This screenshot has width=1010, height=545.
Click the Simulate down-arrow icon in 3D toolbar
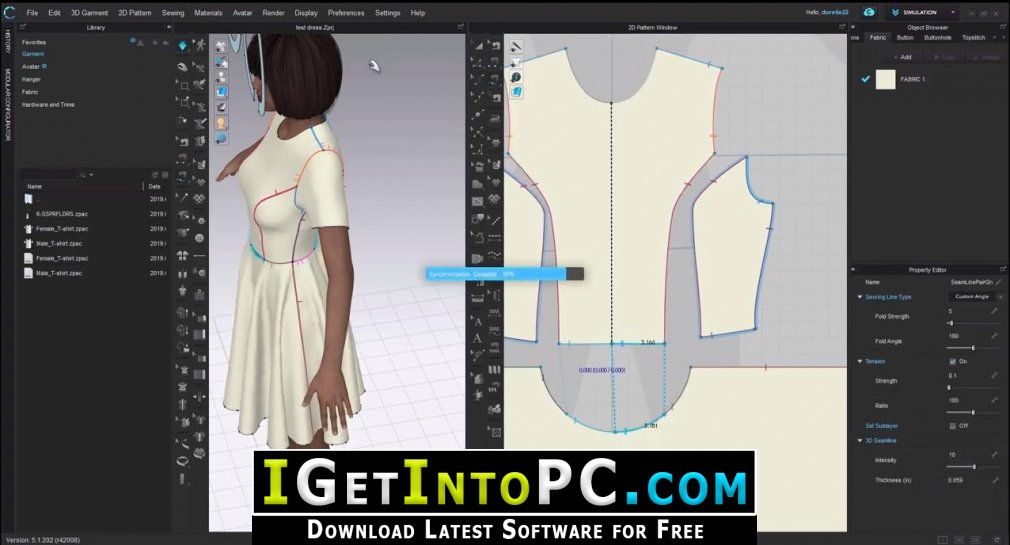(183, 45)
